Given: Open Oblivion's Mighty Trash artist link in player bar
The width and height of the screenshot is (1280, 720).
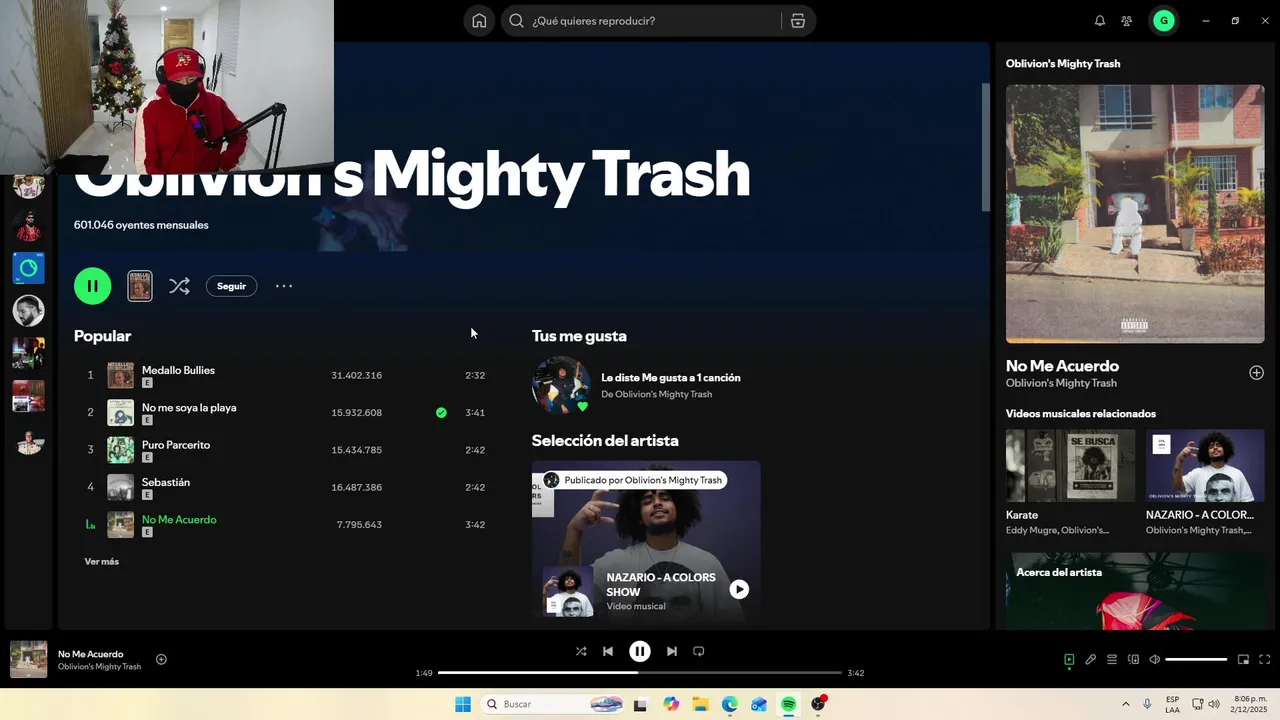Looking at the screenshot, I should (99, 667).
